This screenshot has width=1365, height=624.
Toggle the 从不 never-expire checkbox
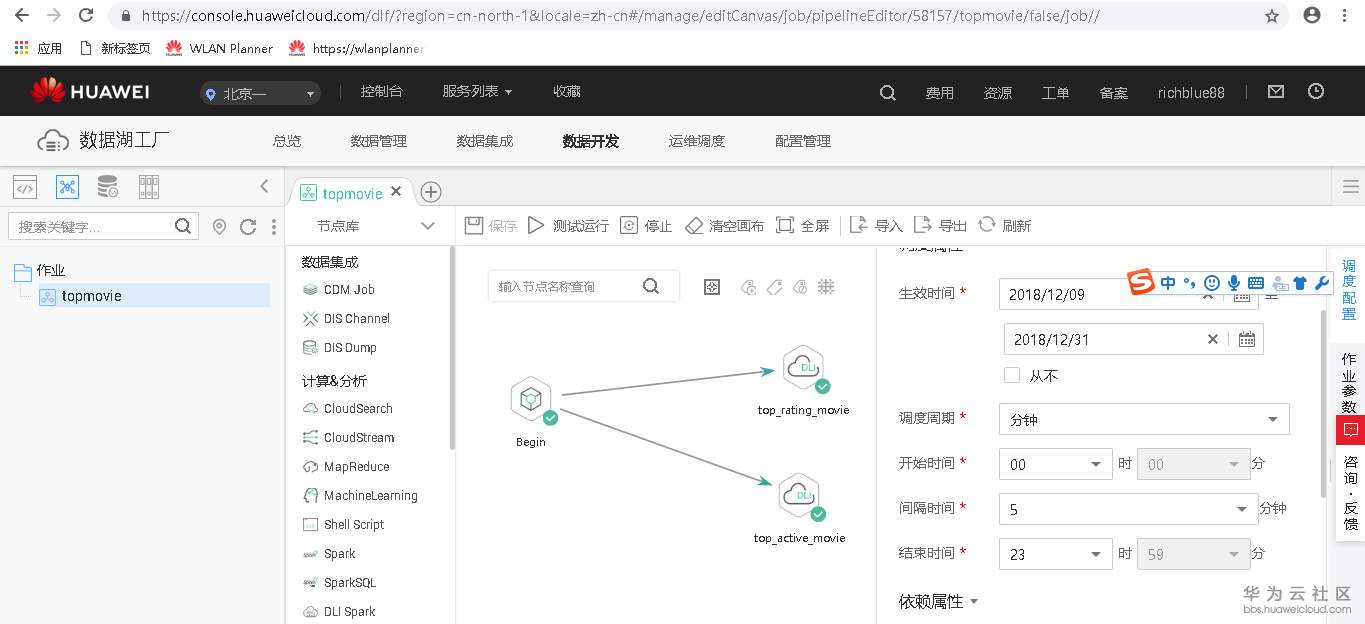[x=1012, y=375]
